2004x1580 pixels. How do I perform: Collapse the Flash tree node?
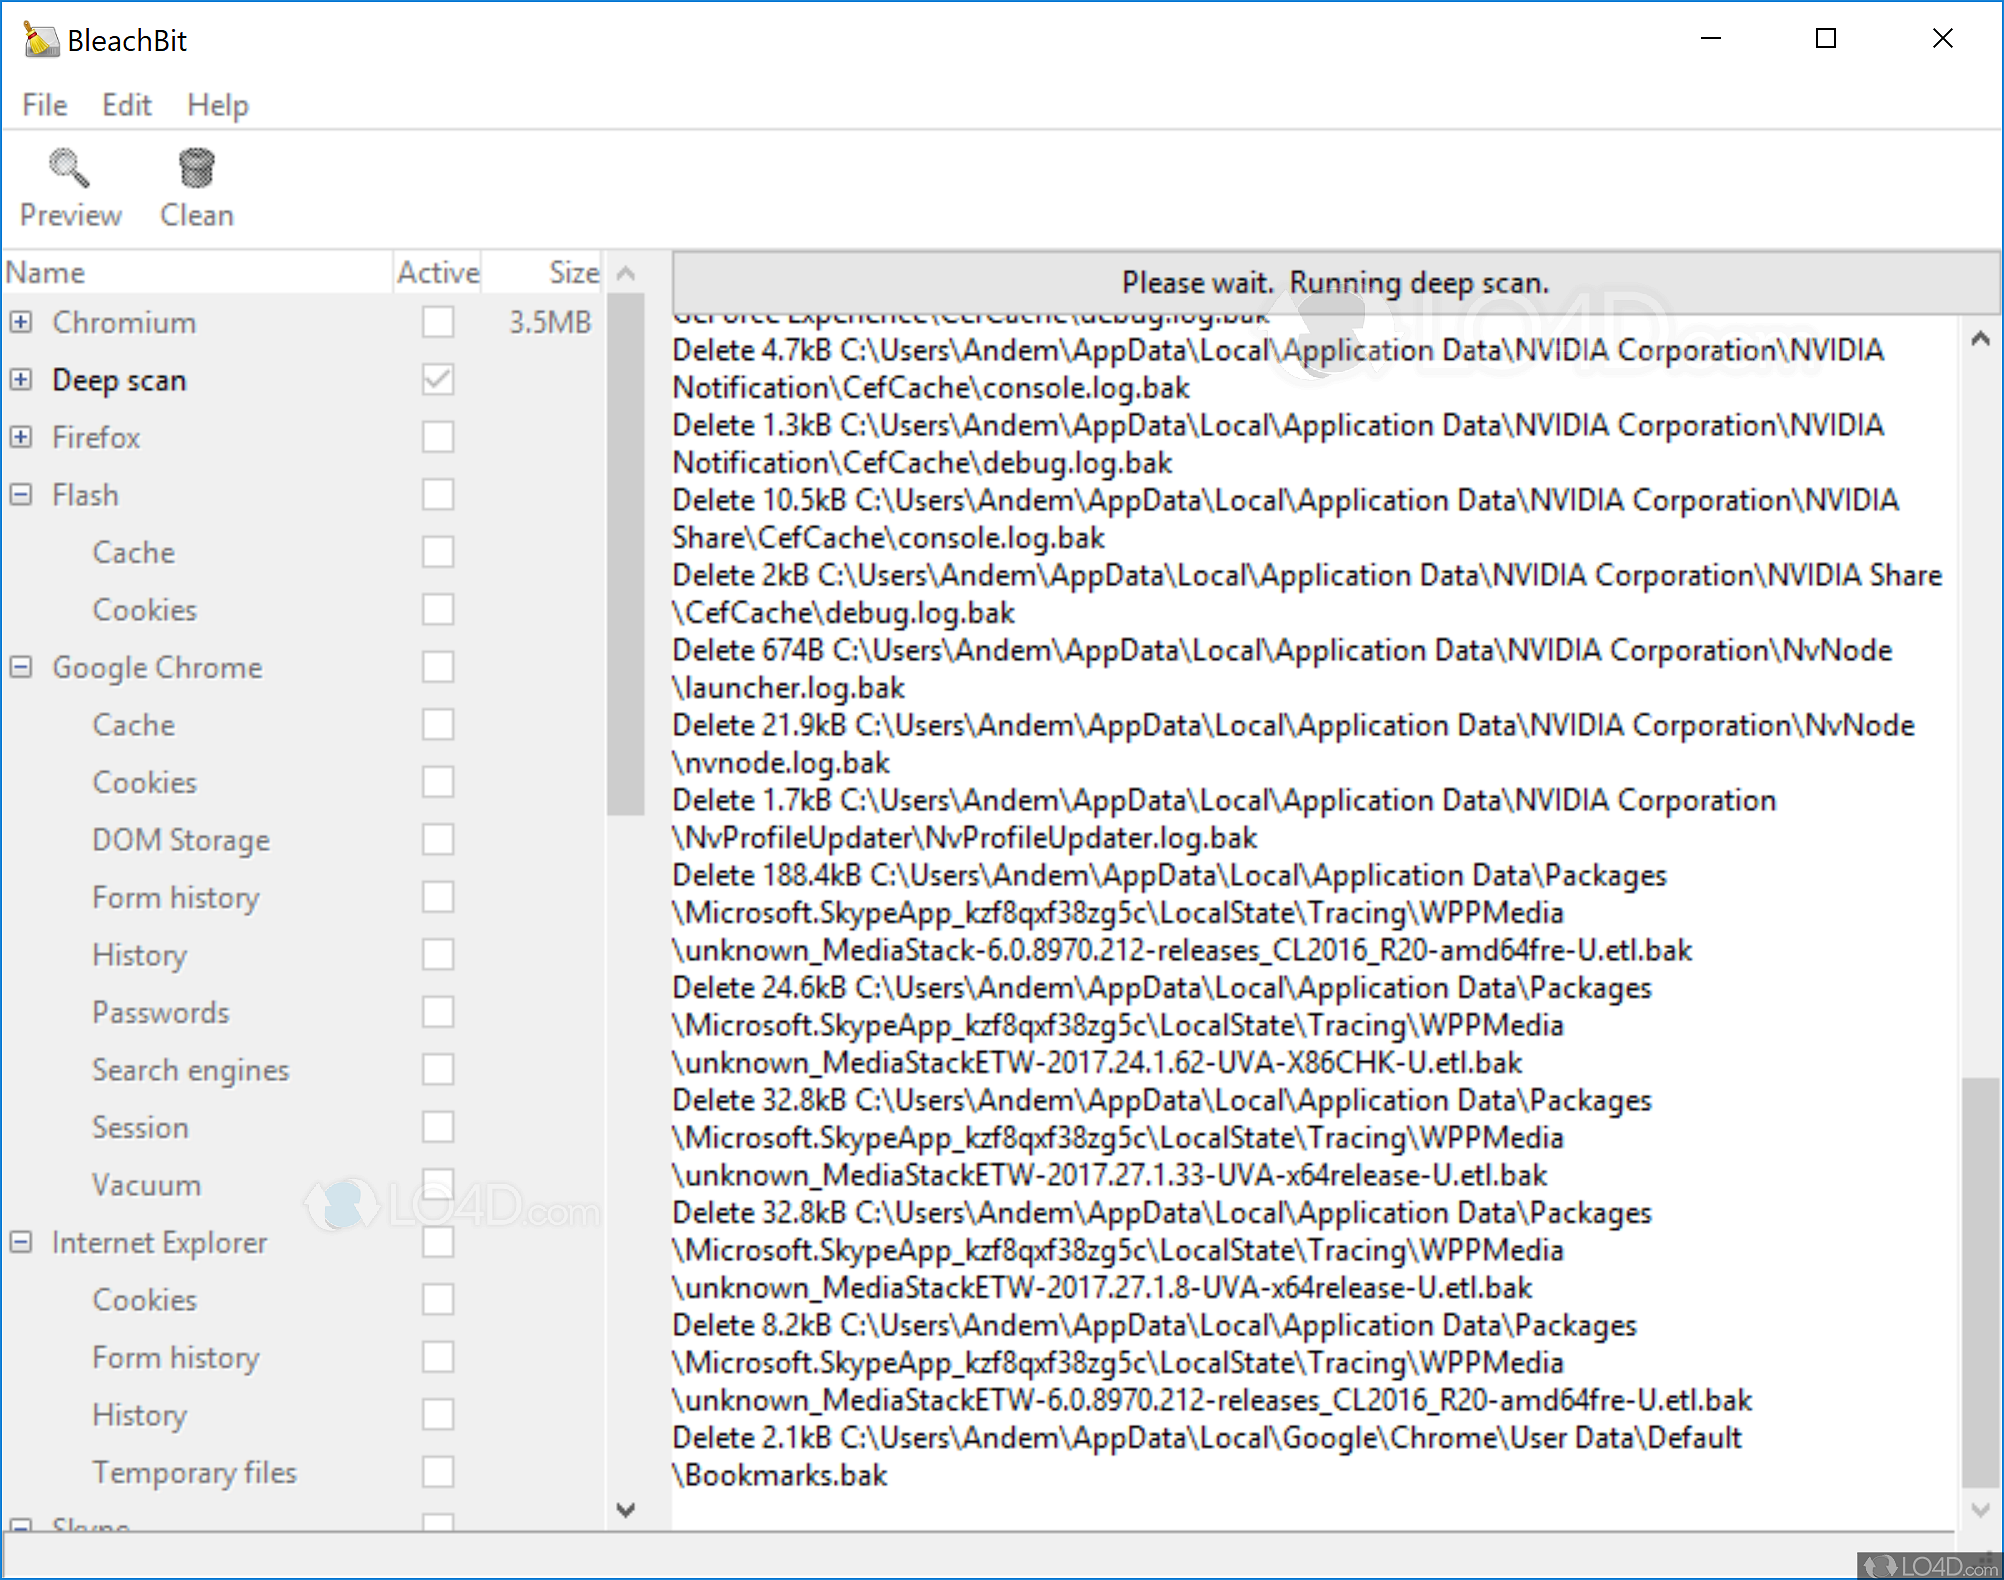point(20,494)
